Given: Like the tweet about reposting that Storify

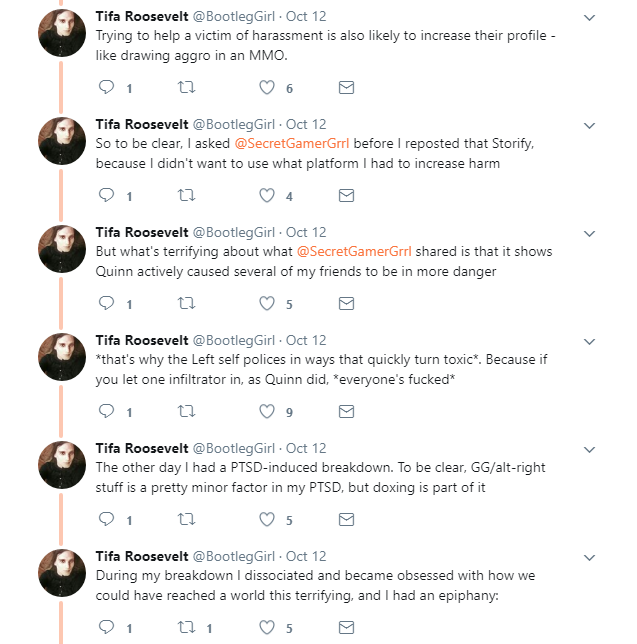Looking at the screenshot, I should (x=267, y=196).
